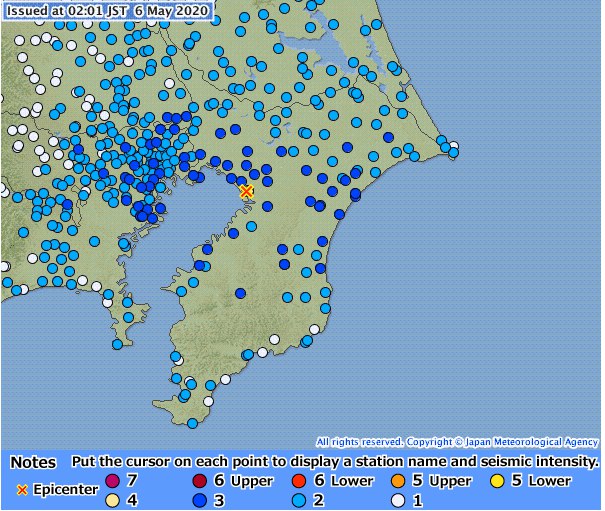
Task: Click the 5 Lower legend circle
Action: coord(497,481)
